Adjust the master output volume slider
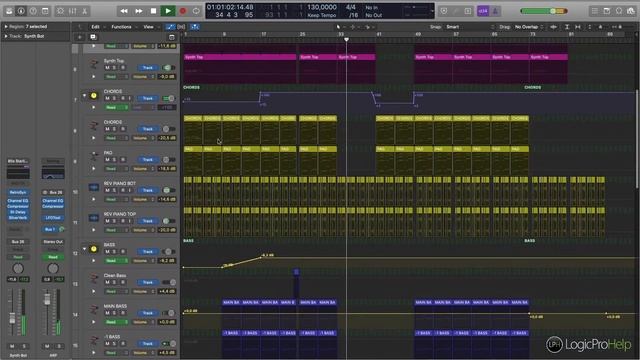This screenshot has height=360, width=640. tap(544, 11)
